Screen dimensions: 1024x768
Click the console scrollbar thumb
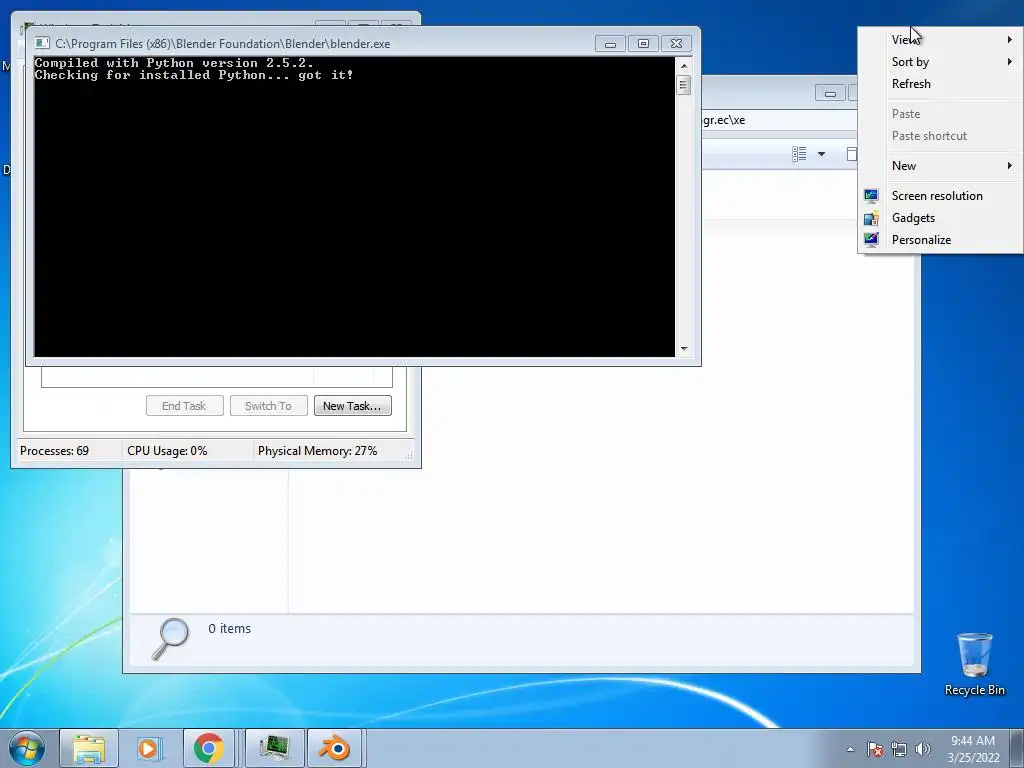[x=684, y=86]
